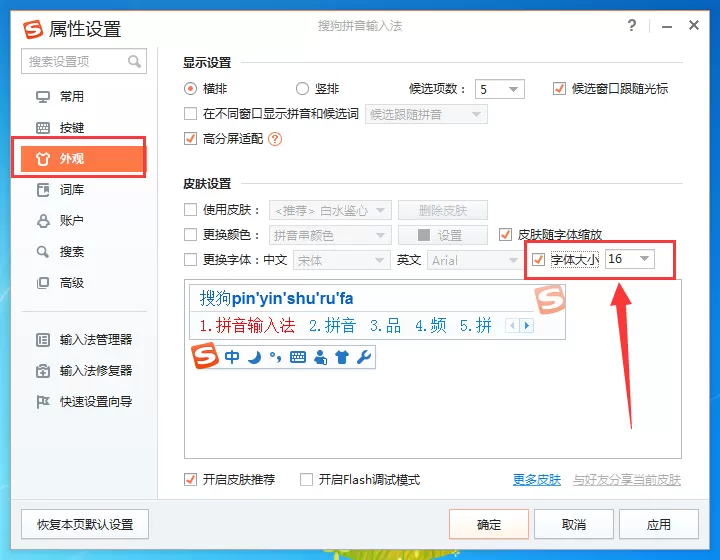Click the stacked-squares icon beside 高级
This screenshot has height=560, width=720.
[x=43, y=283]
